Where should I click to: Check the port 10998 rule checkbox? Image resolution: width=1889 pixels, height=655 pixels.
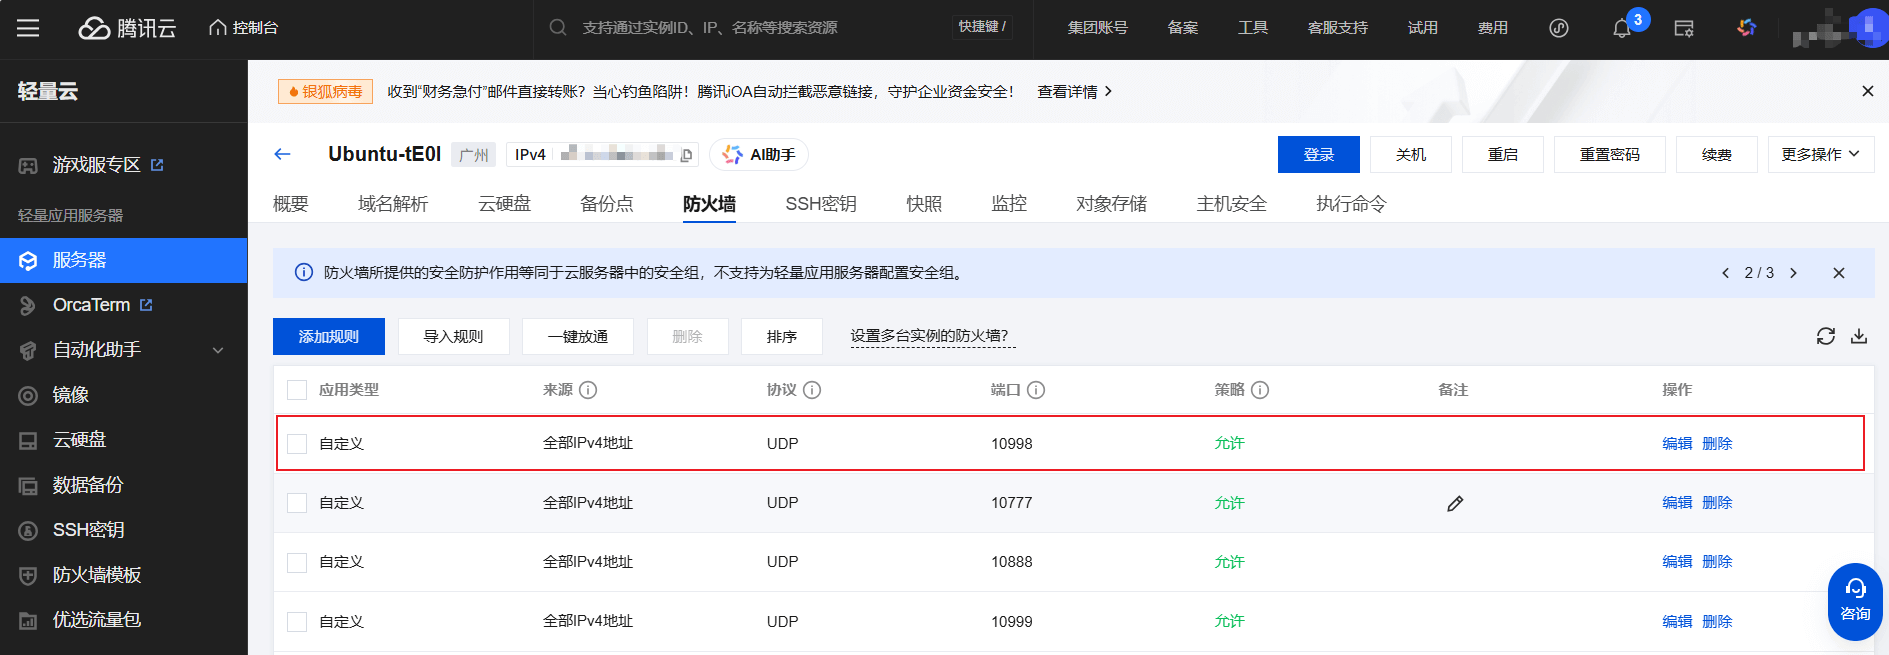(x=297, y=444)
